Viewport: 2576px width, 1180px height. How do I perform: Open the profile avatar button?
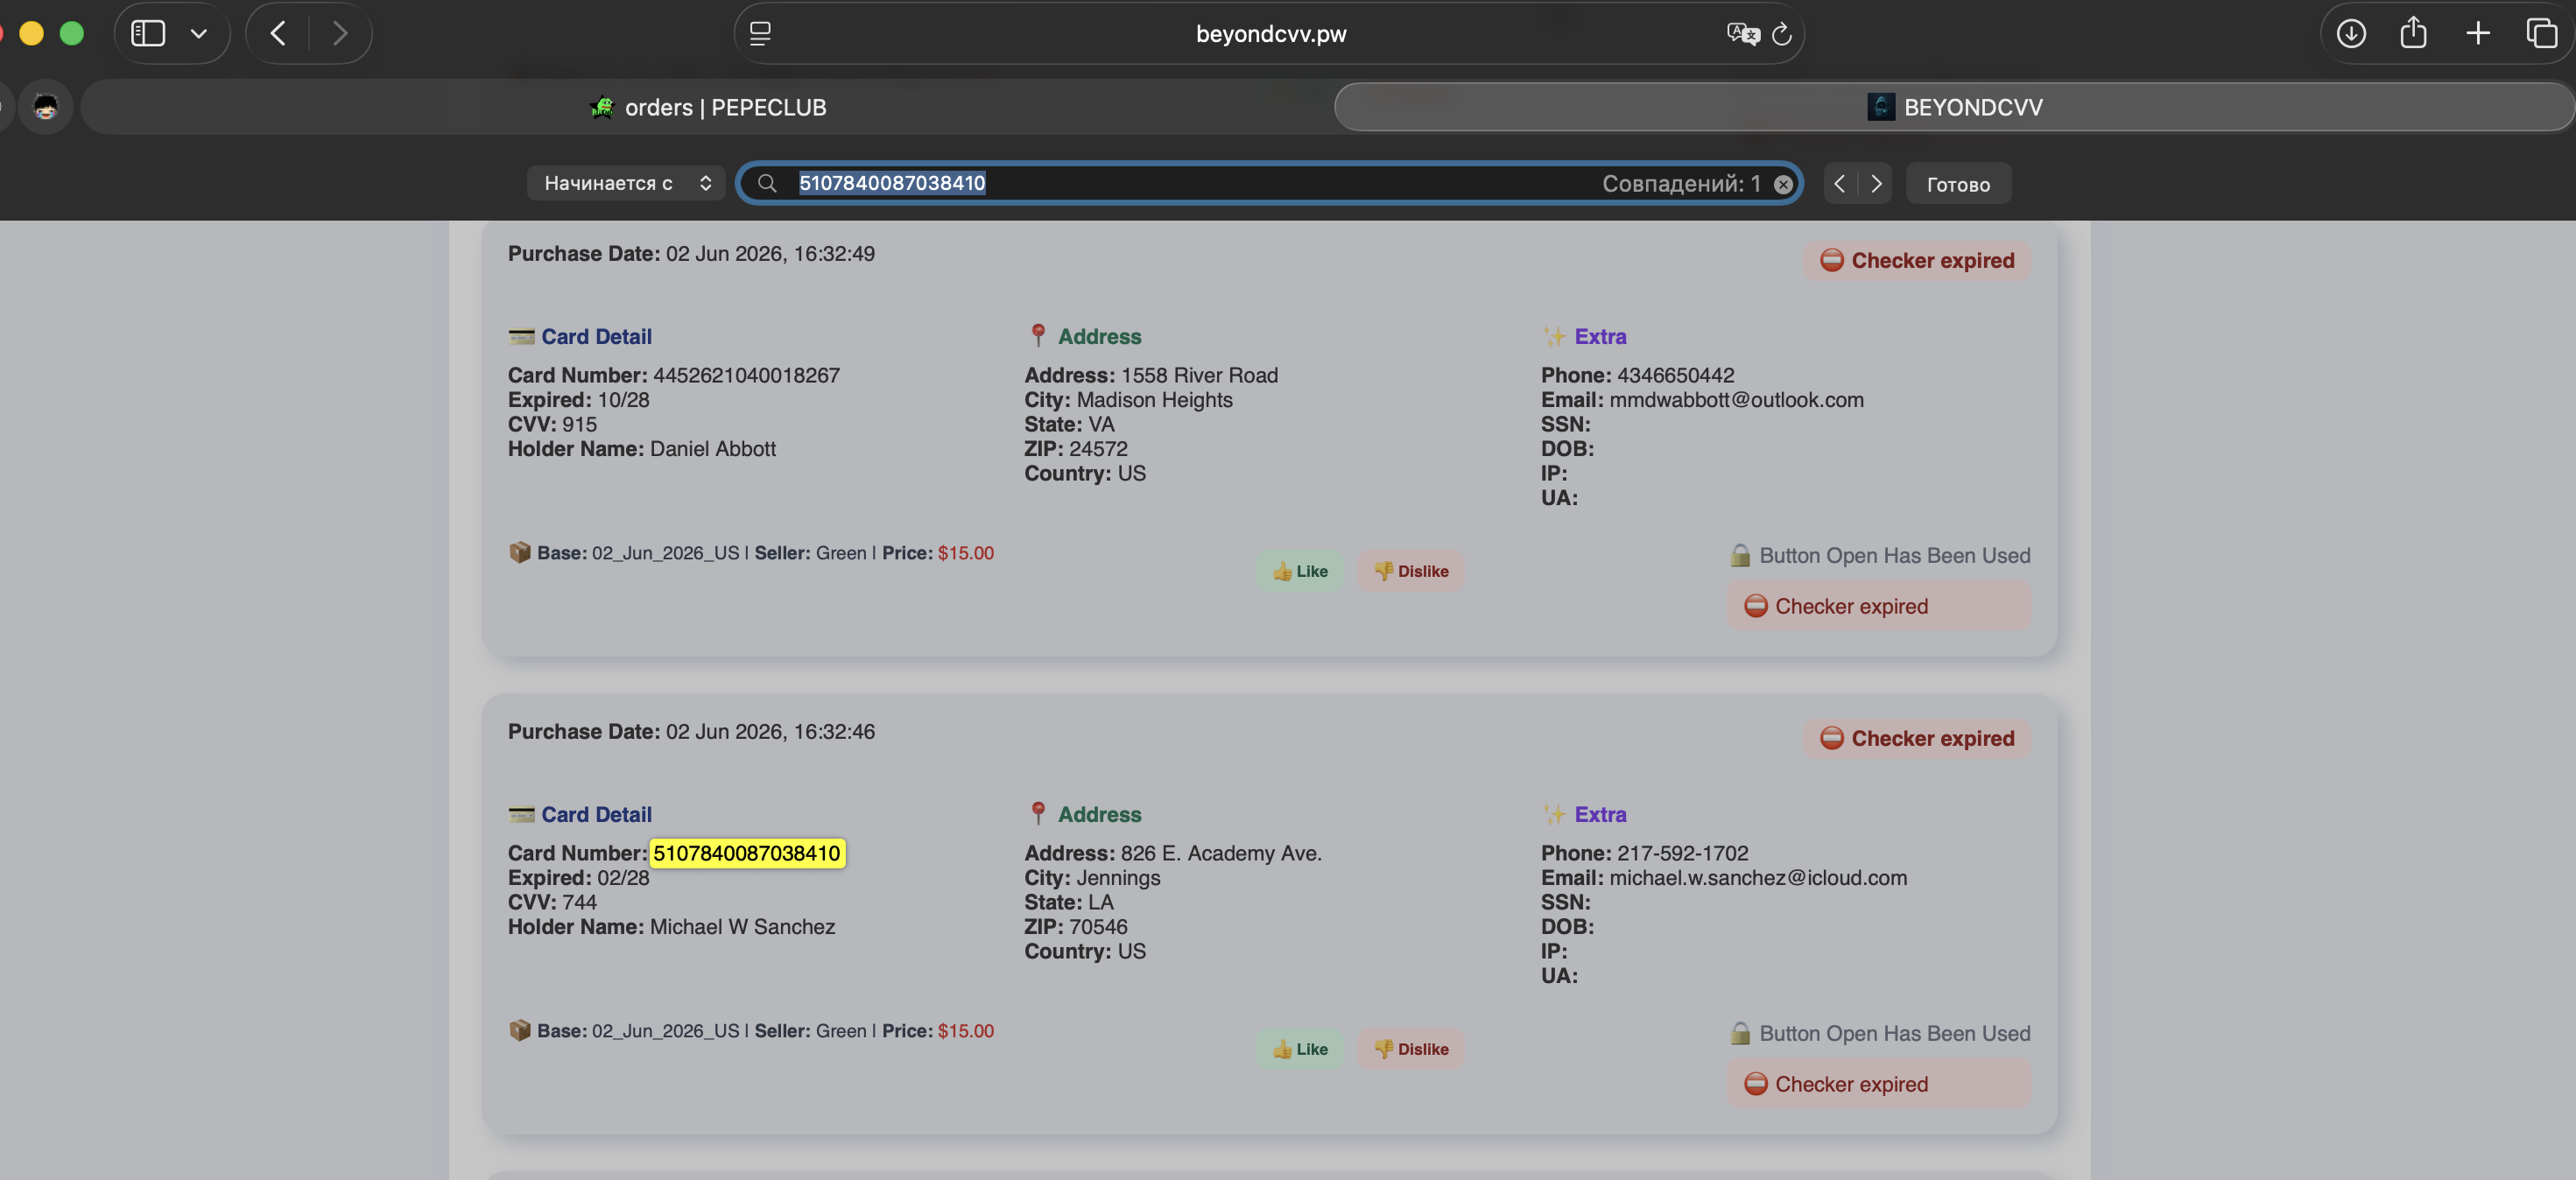pyautogui.click(x=45, y=106)
